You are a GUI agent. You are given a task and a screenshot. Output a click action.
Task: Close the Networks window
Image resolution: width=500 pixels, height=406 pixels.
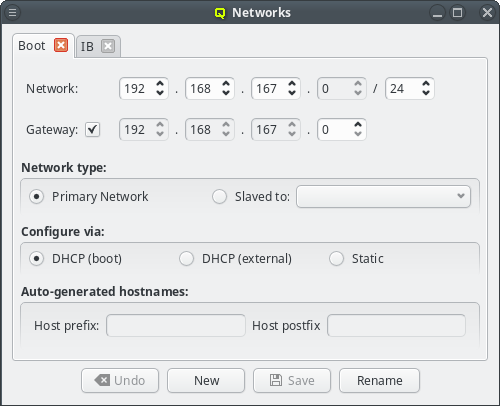point(487,13)
